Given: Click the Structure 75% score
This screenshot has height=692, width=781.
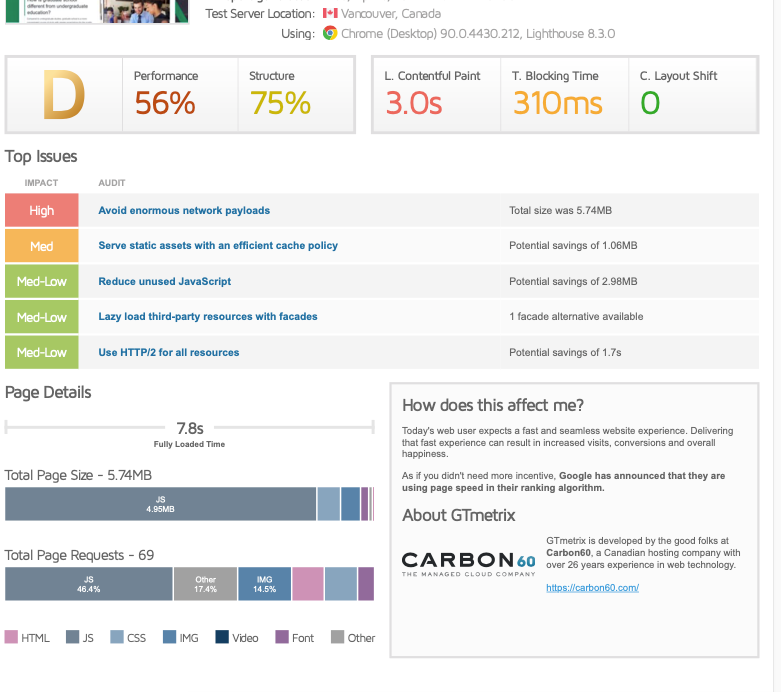Looking at the screenshot, I should tap(280, 103).
